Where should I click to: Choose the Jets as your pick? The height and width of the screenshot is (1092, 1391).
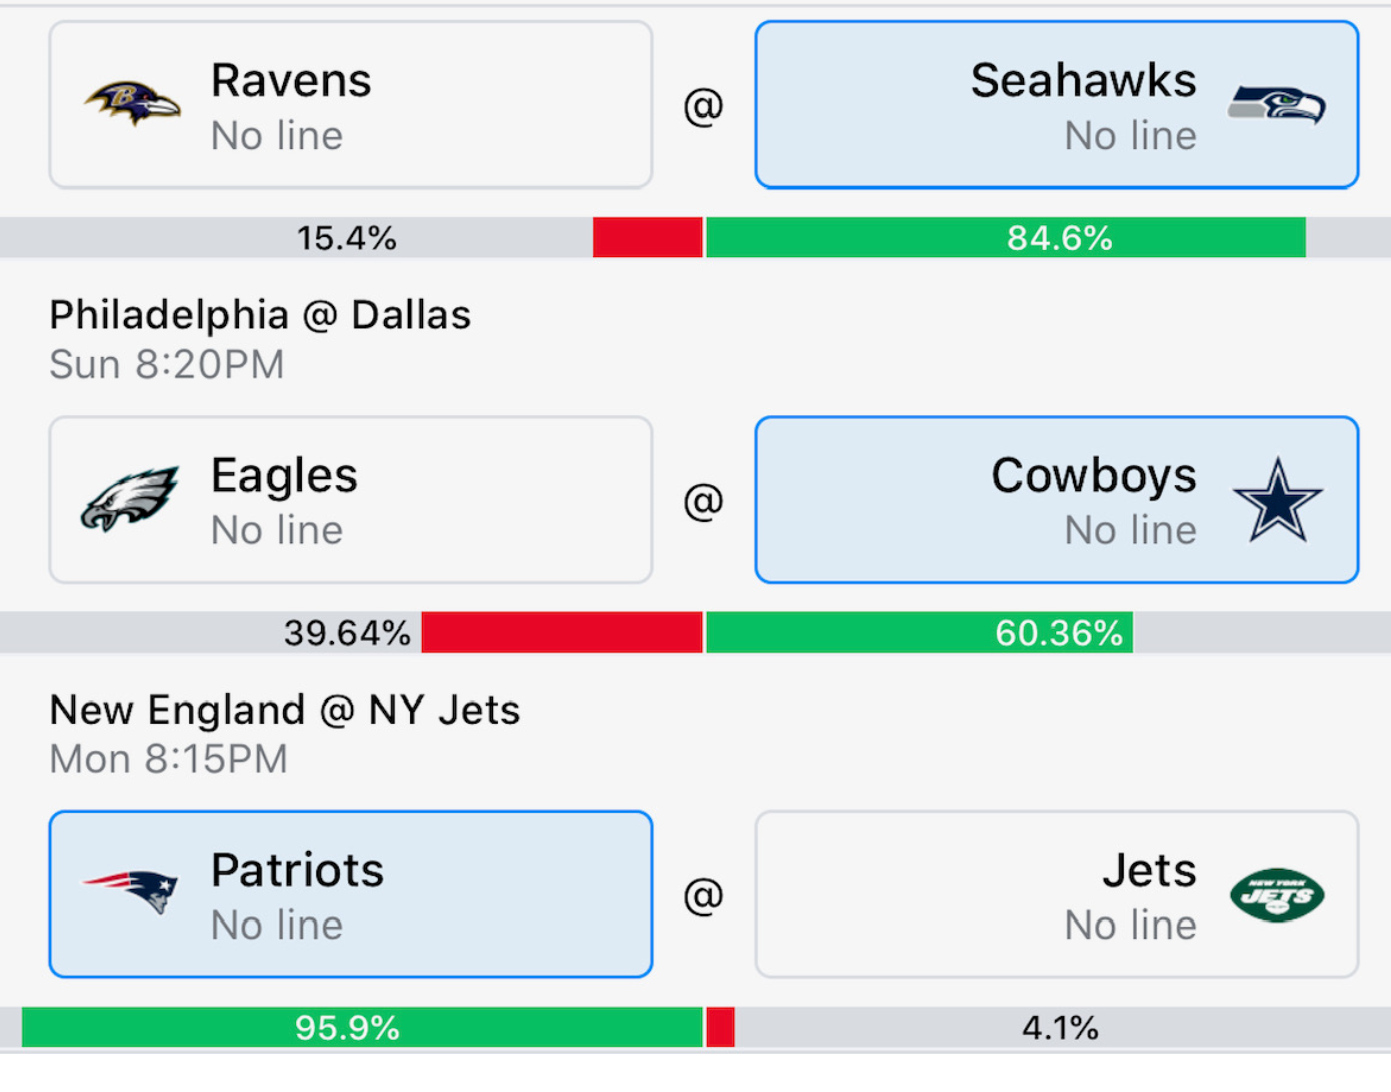pyautogui.click(x=1057, y=894)
